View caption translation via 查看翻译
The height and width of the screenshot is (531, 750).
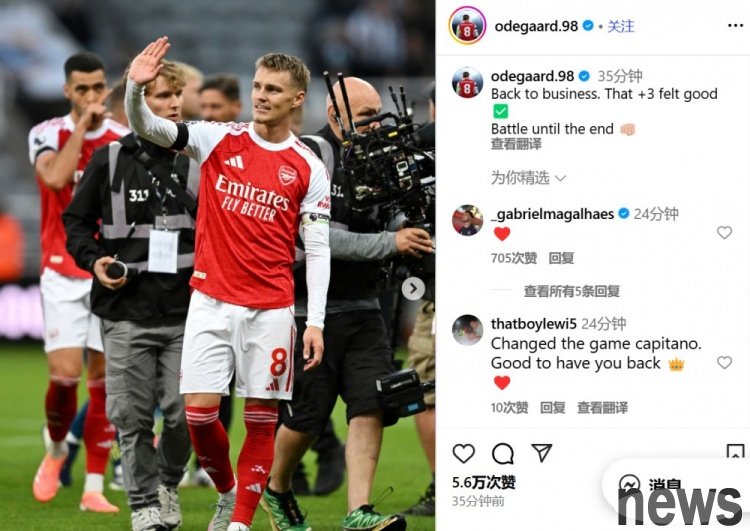click(516, 144)
